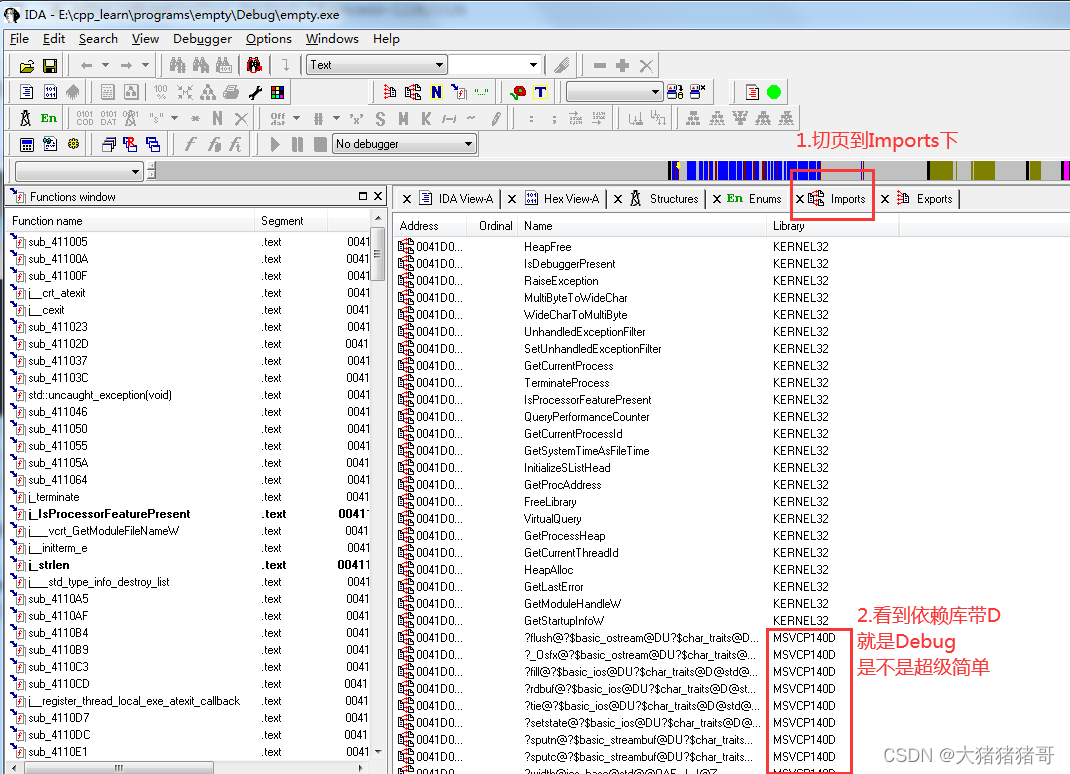Image resolution: width=1070 pixels, height=774 pixels.
Task: Click the red lines script document icon
Action: pyautogui.click(x=752, y=92)
